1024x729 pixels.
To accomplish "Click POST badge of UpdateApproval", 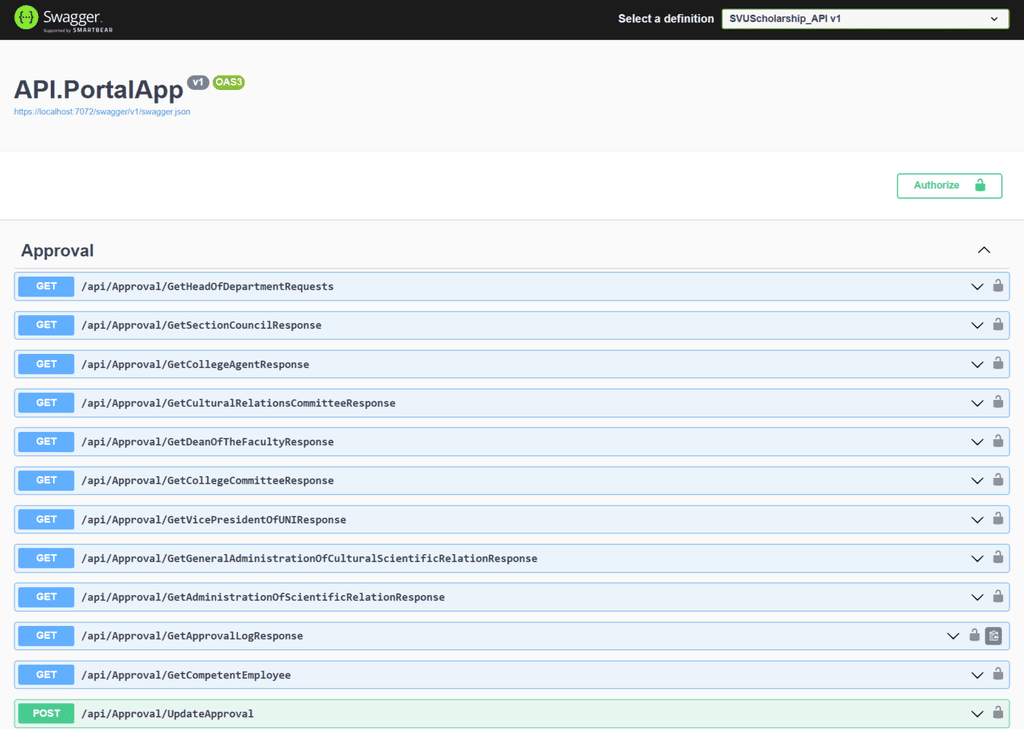I will [x=46, y=713].
